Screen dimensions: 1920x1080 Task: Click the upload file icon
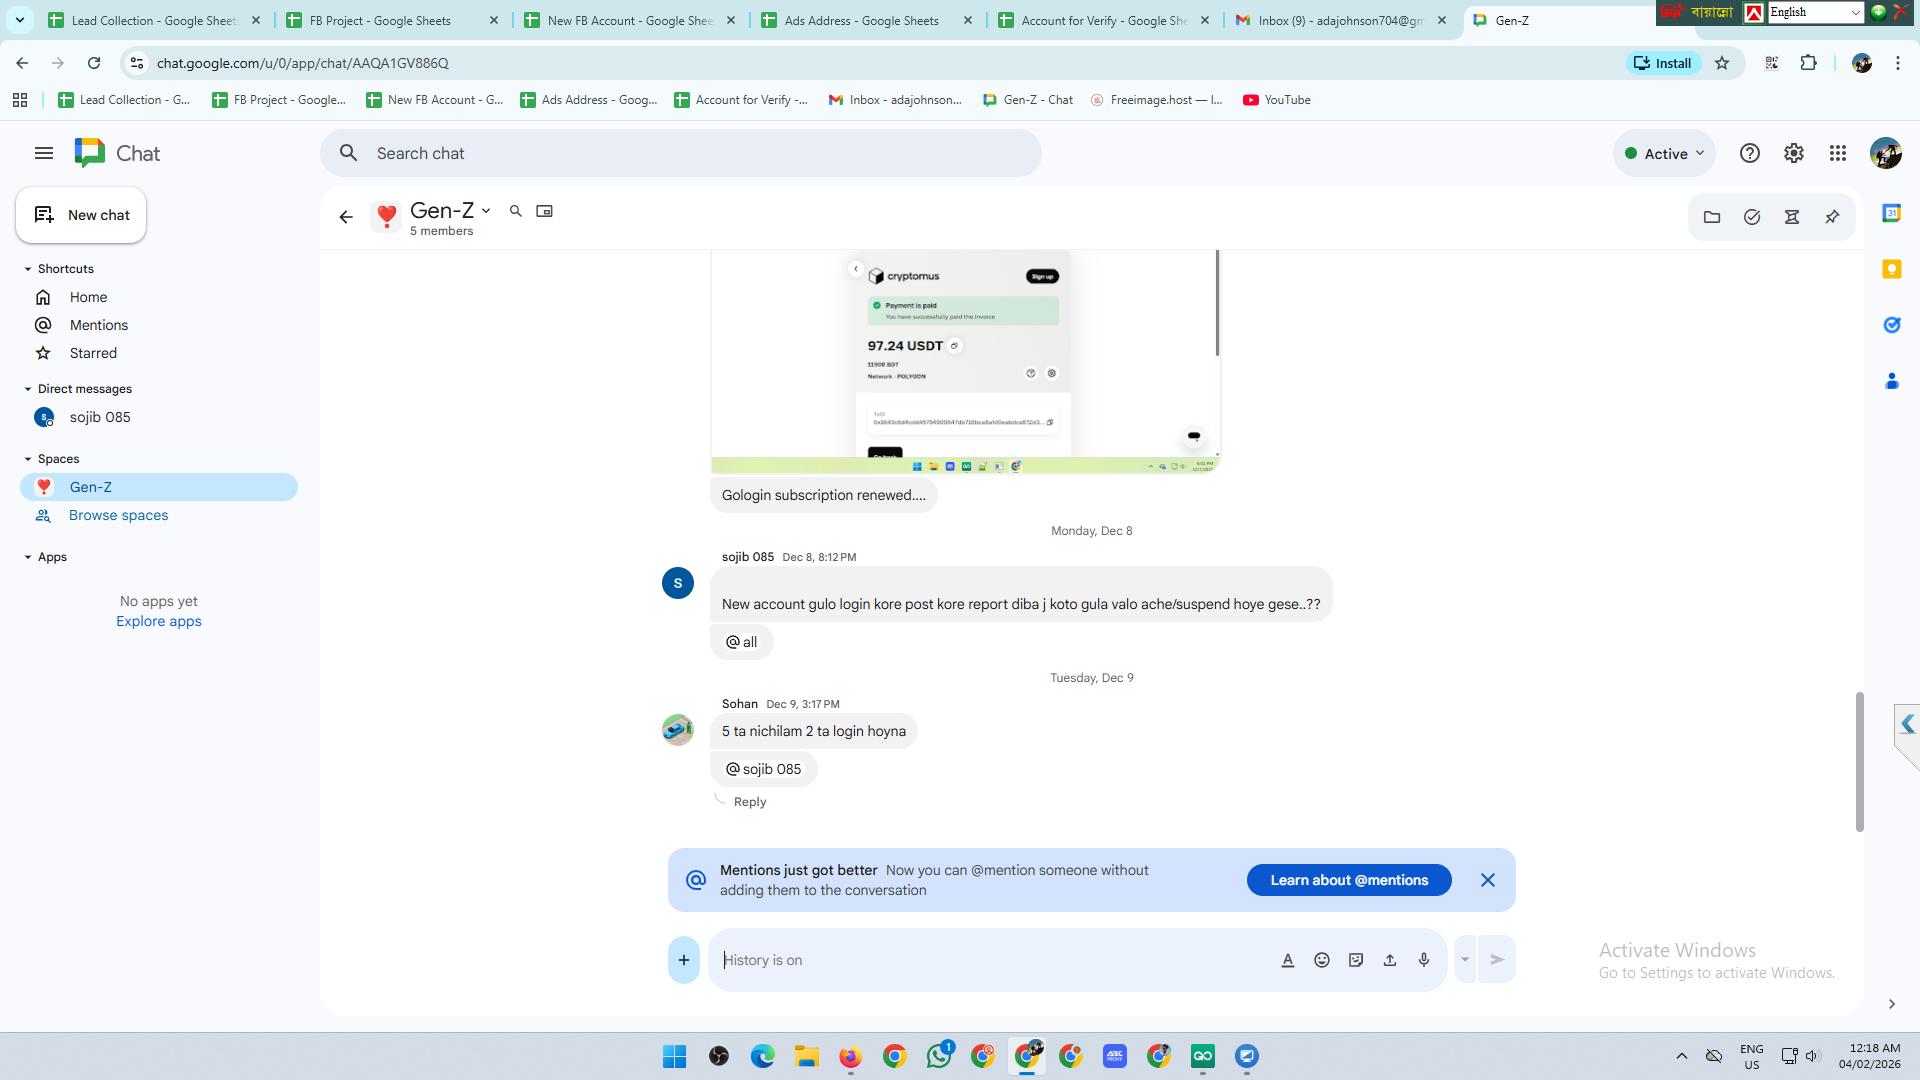tap(1390, 960)
